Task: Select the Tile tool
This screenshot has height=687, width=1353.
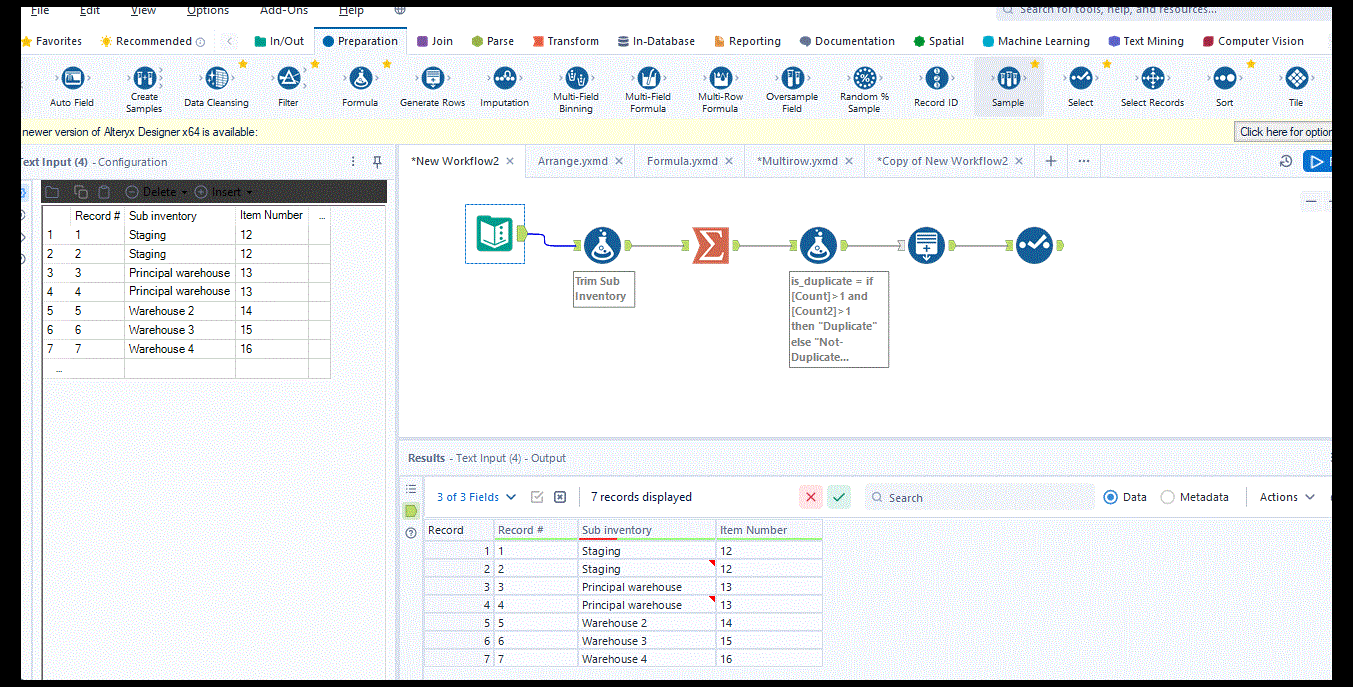Action: click(x=1295, y=80)
